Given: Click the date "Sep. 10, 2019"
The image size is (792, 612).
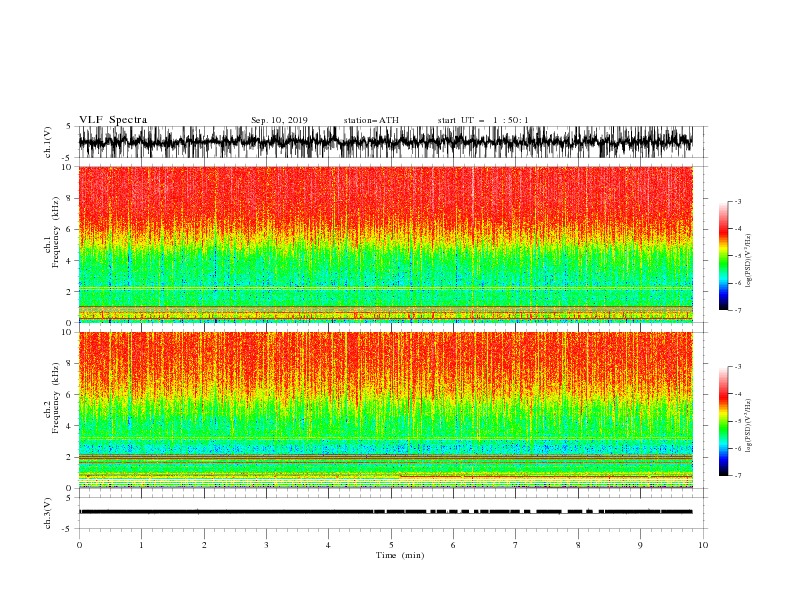Looking at the screenshot, I should click(x=279, y=120).
